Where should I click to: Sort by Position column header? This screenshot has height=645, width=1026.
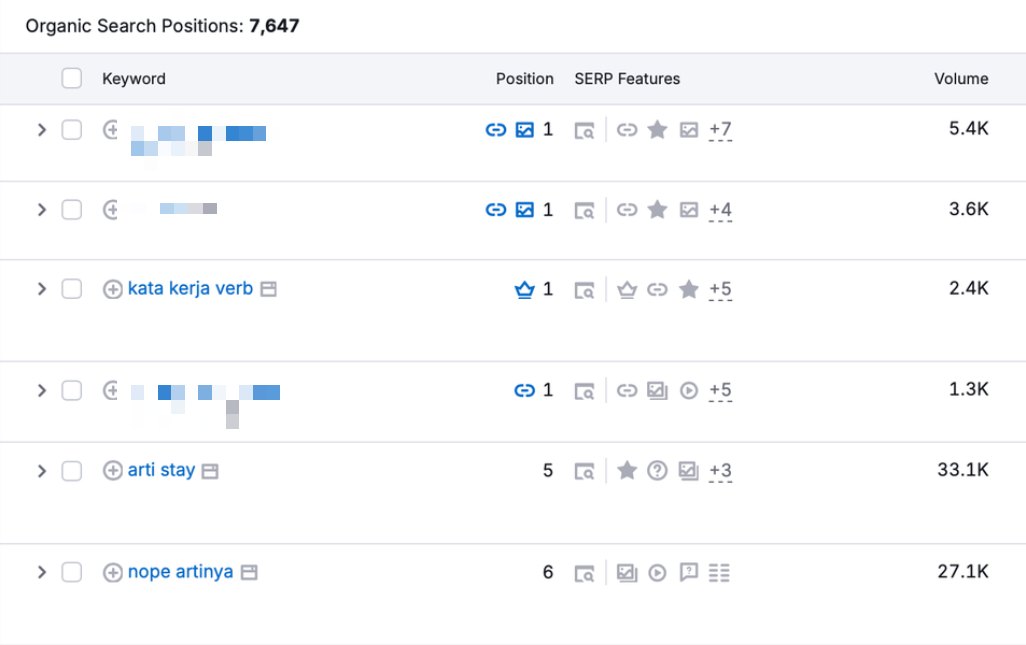click(525, 78)
